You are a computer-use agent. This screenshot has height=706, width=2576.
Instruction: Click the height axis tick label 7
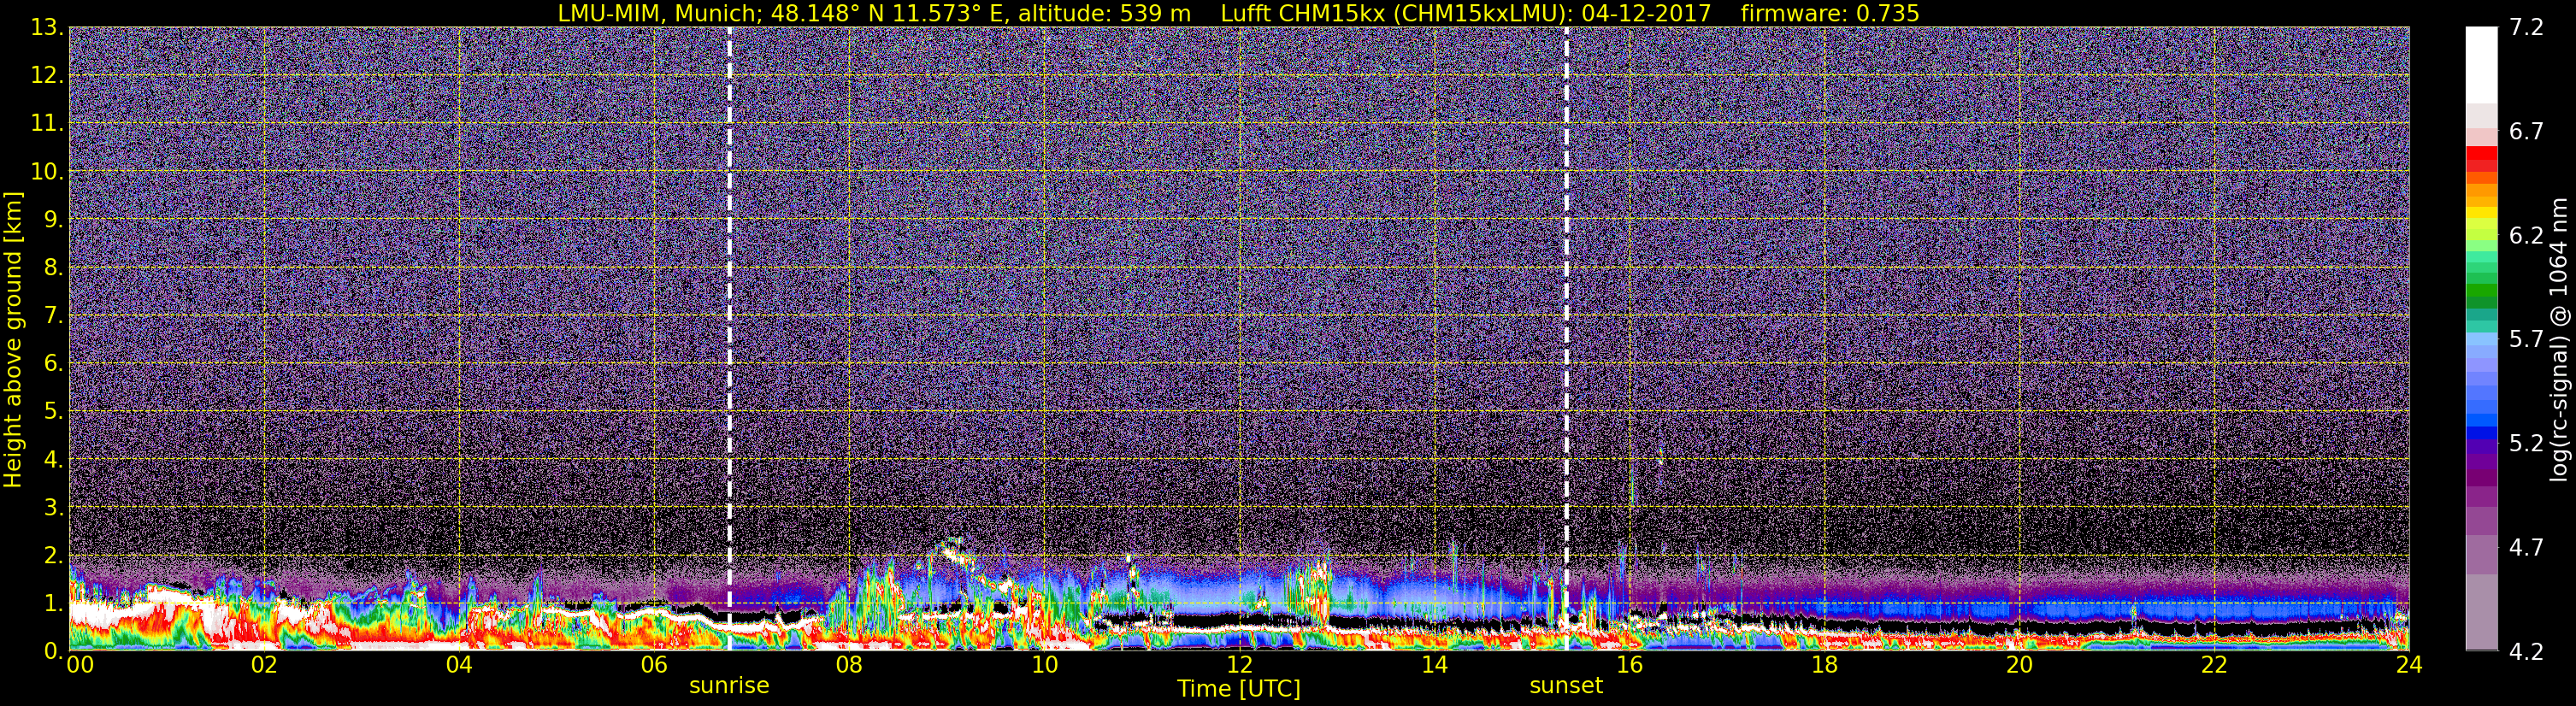(53, 315)
